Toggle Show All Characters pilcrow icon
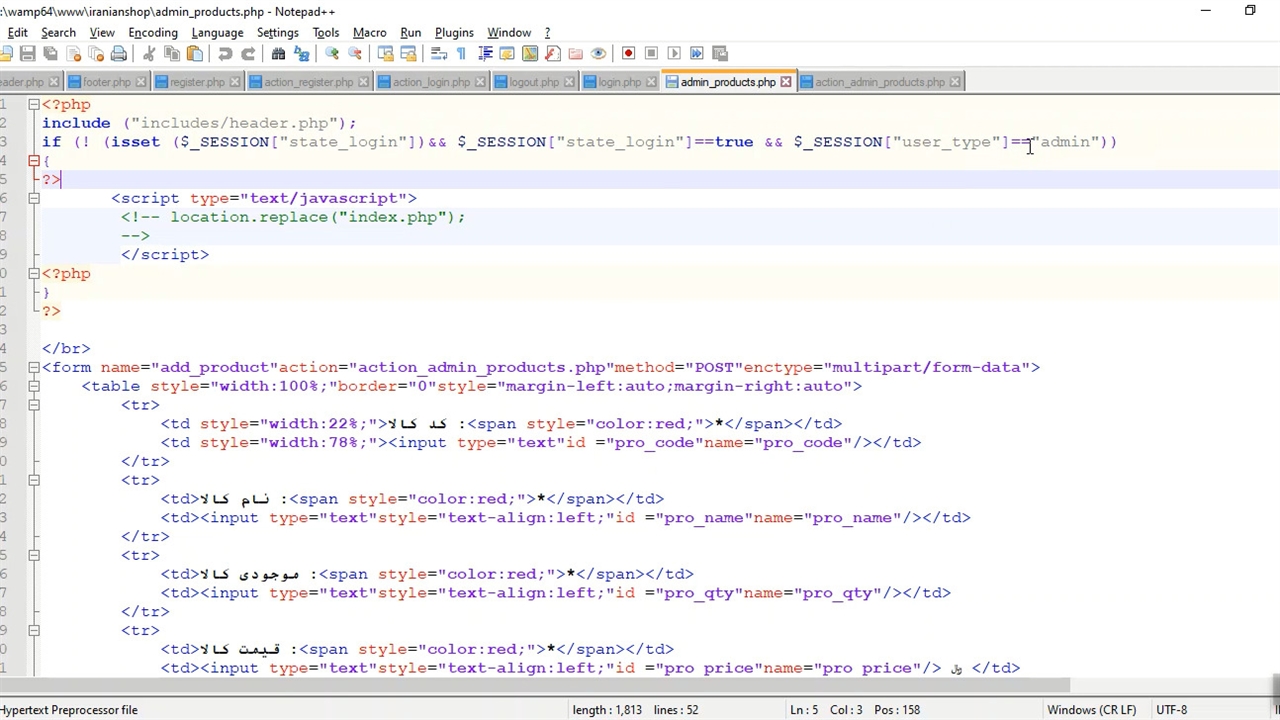Image resolution: width=1280 pixels, height=720 pixels. tap(461, 53)
